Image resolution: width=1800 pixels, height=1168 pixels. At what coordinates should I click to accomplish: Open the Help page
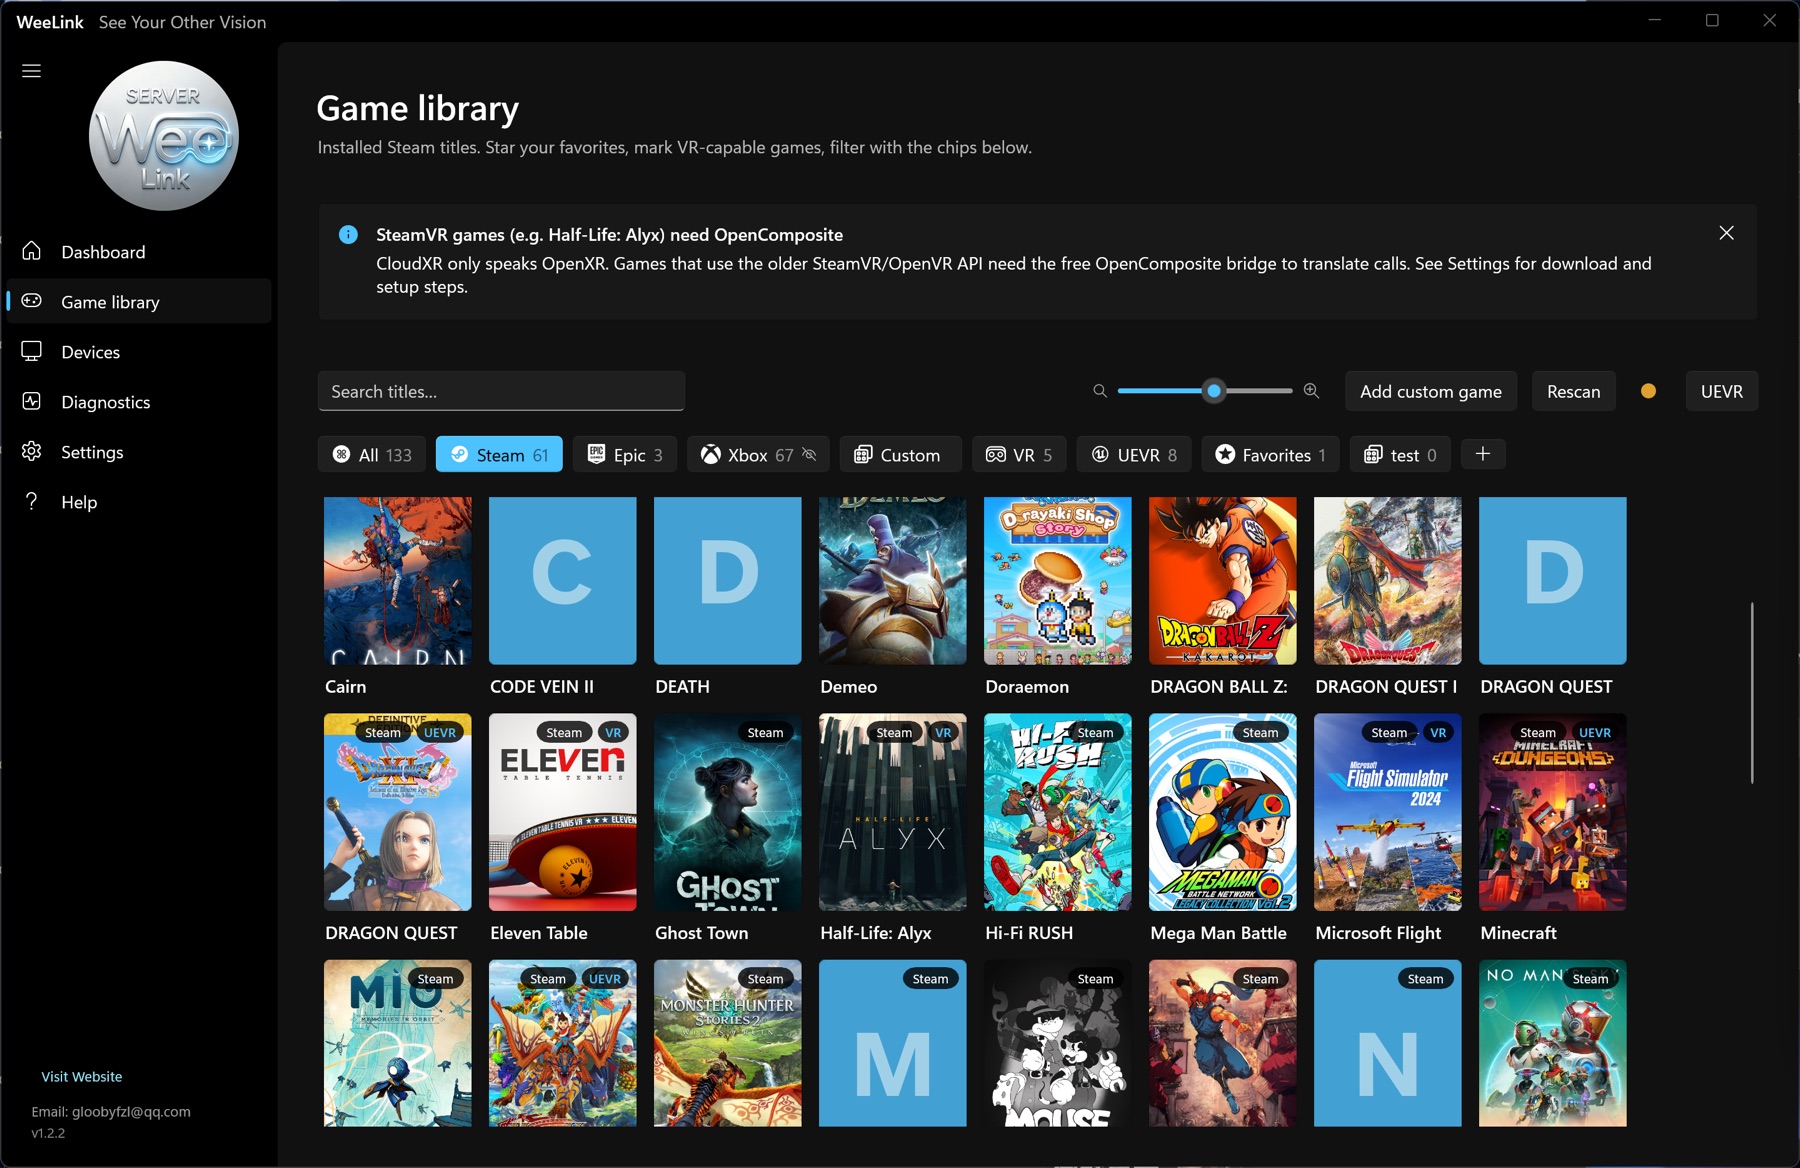139,501
